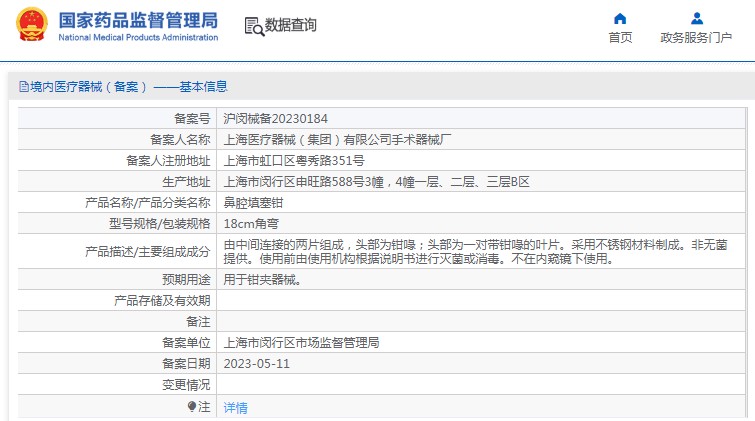The image size is (755, 421).
Task: Click the empty 变更情况 value cell
Action: click(x=481, y=385)
